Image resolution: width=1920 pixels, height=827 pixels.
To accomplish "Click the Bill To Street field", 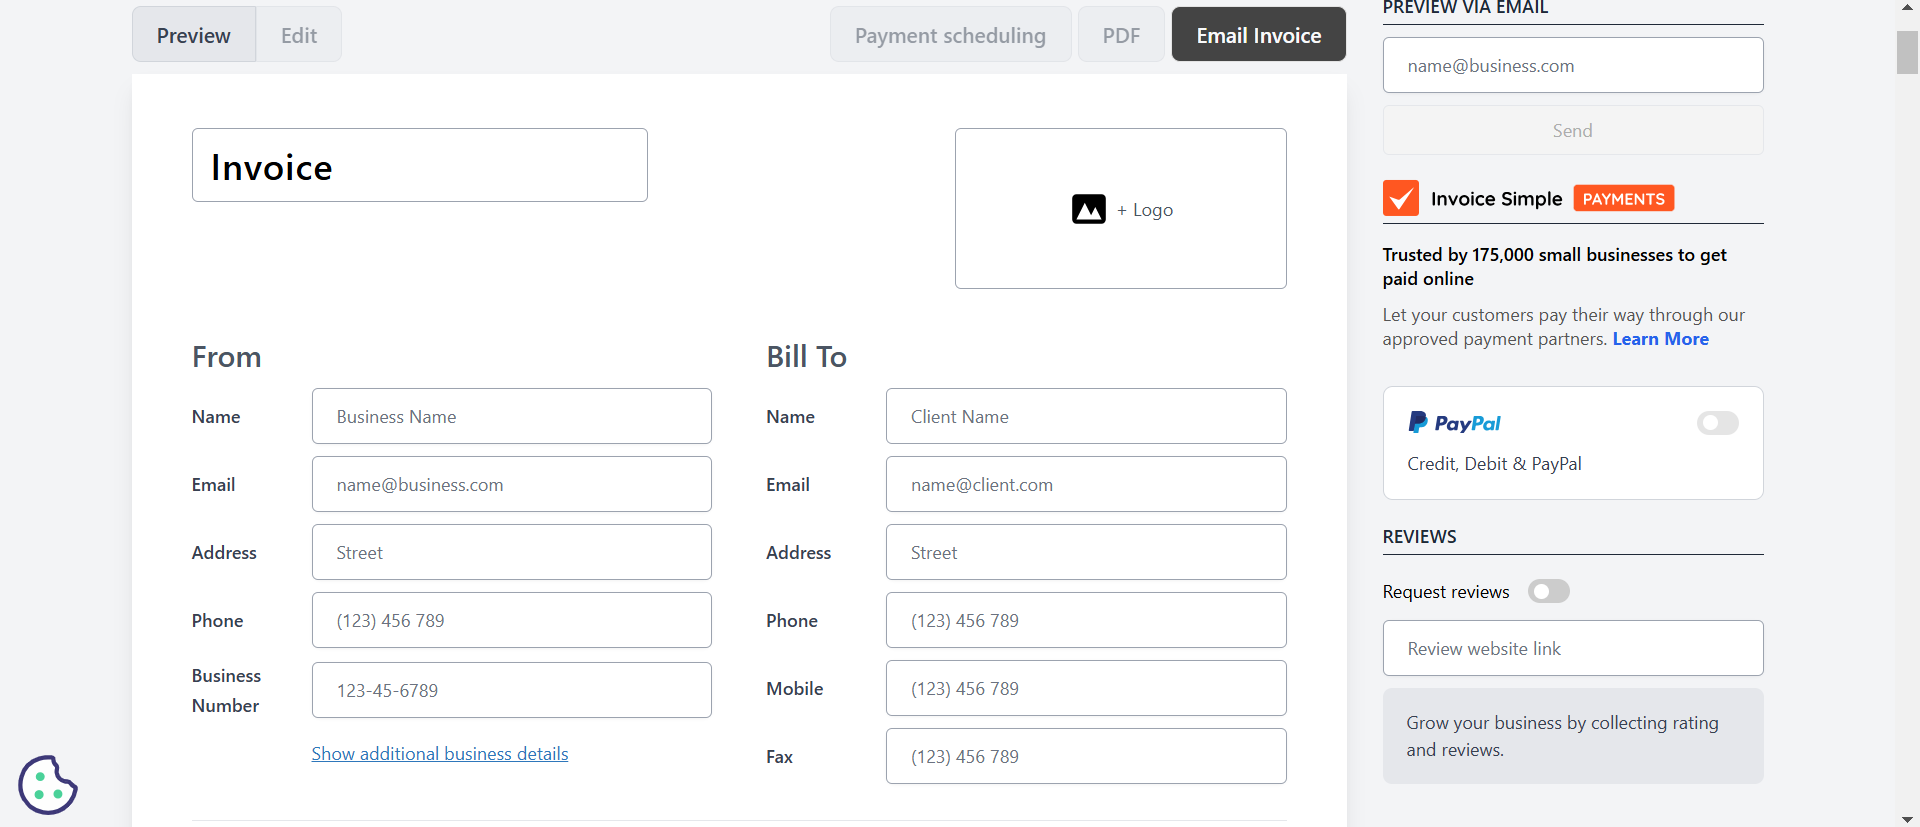I will coord(1086,552).
